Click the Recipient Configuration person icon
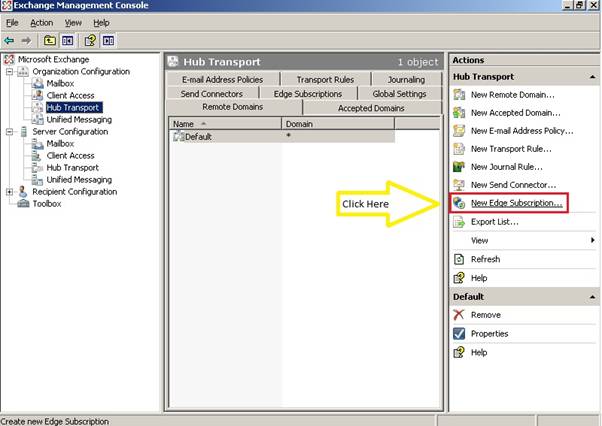Image resolution: width=602 pixels, height=426 pixels. (x=23, y=191)
